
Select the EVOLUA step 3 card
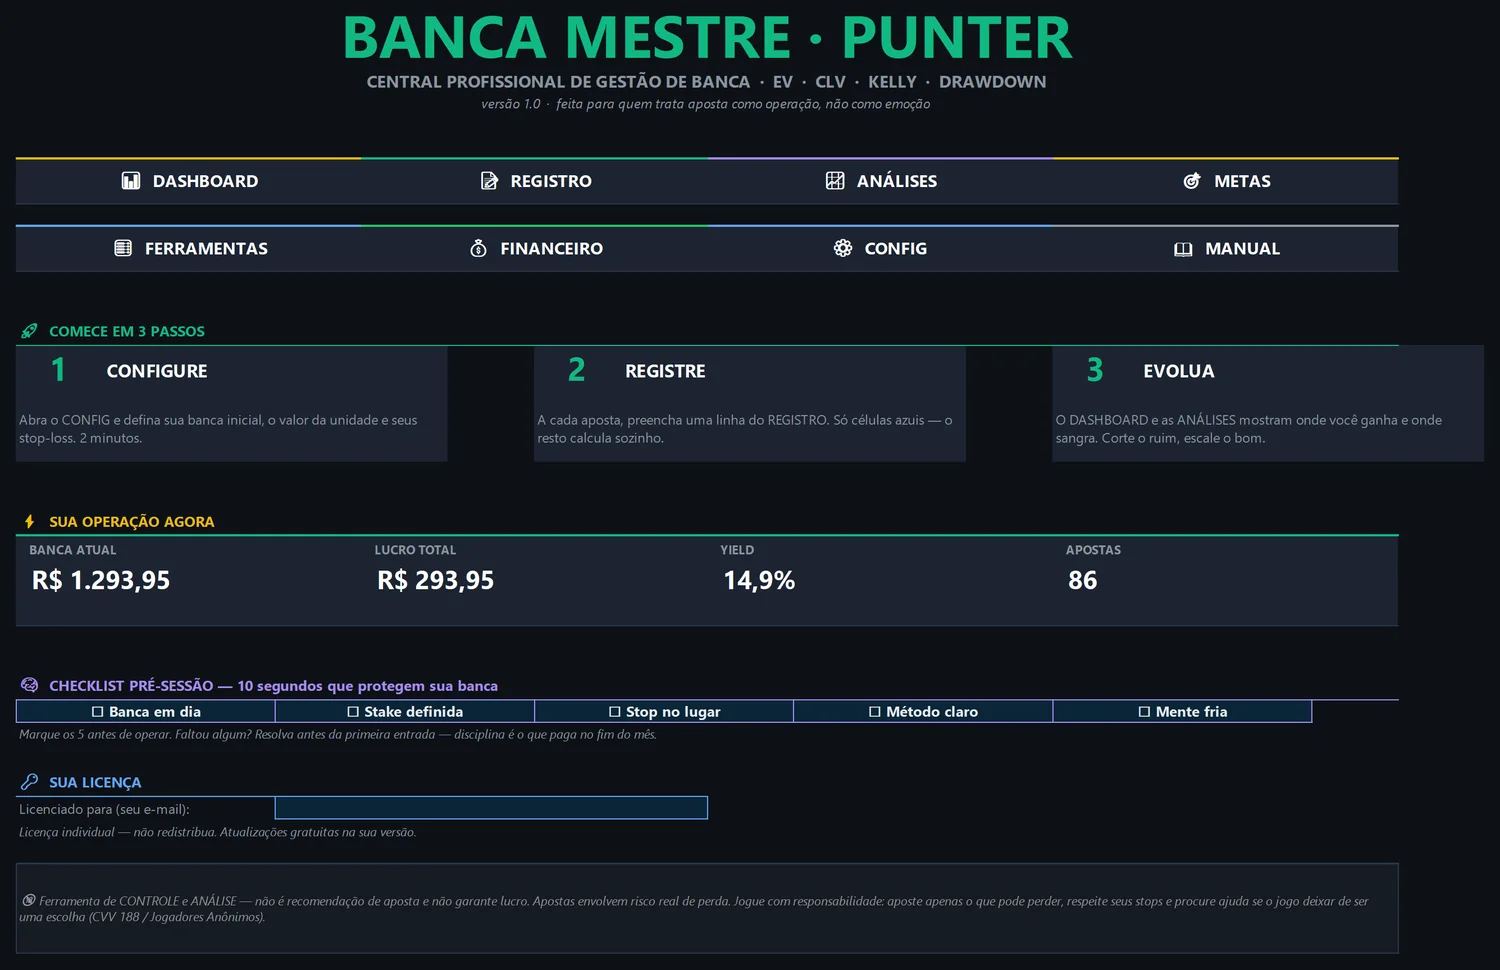pos(1268,404)
